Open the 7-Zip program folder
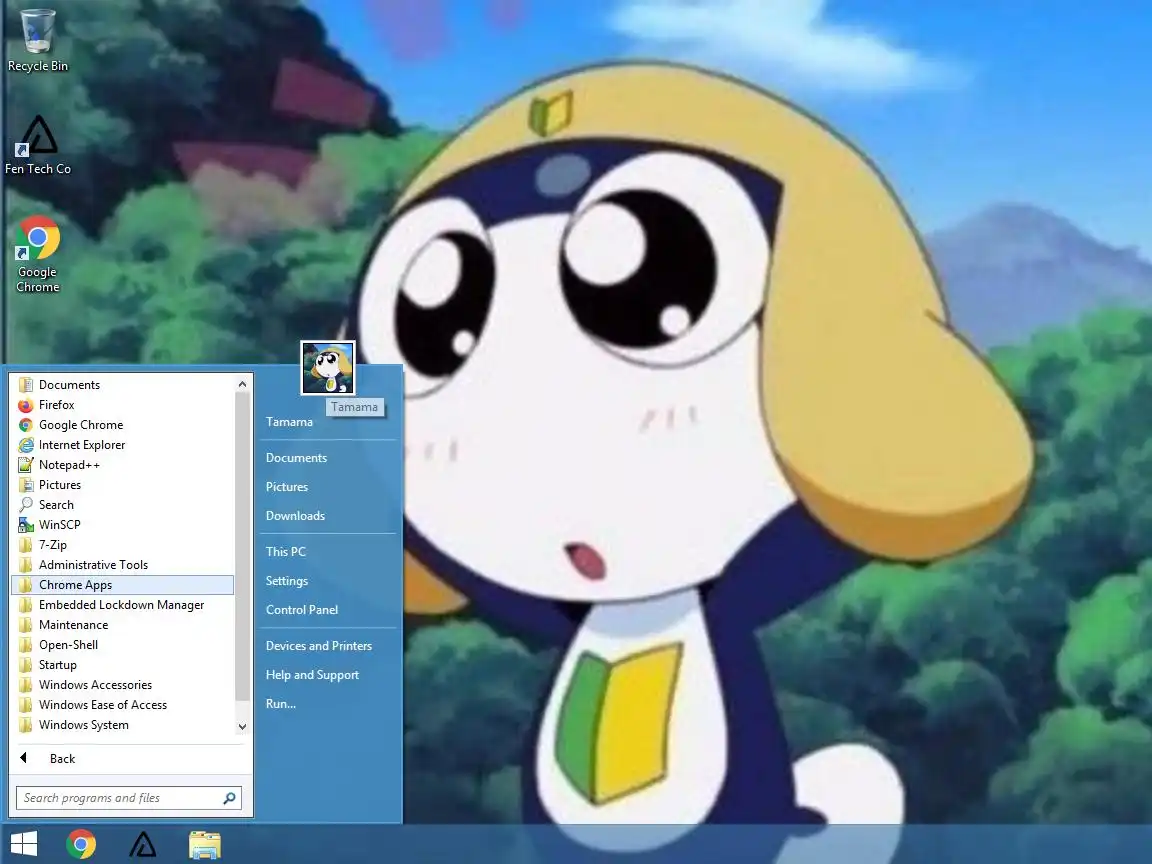Image resolution: width=1152 pixels, height=864 pixels. coord(123,544)
